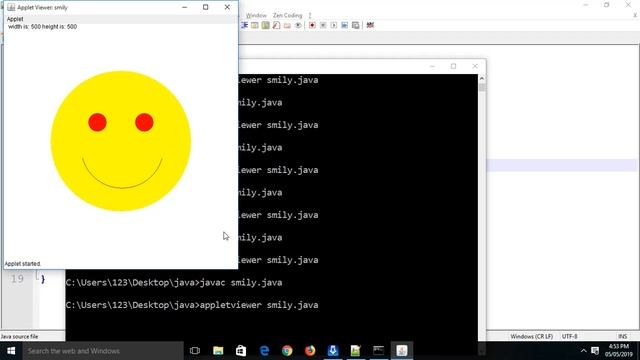Screen dimensions: 640x360
Task: Toggle the indent guide toolbar icon
Action: pyautogui.click(x=244, y=25)
